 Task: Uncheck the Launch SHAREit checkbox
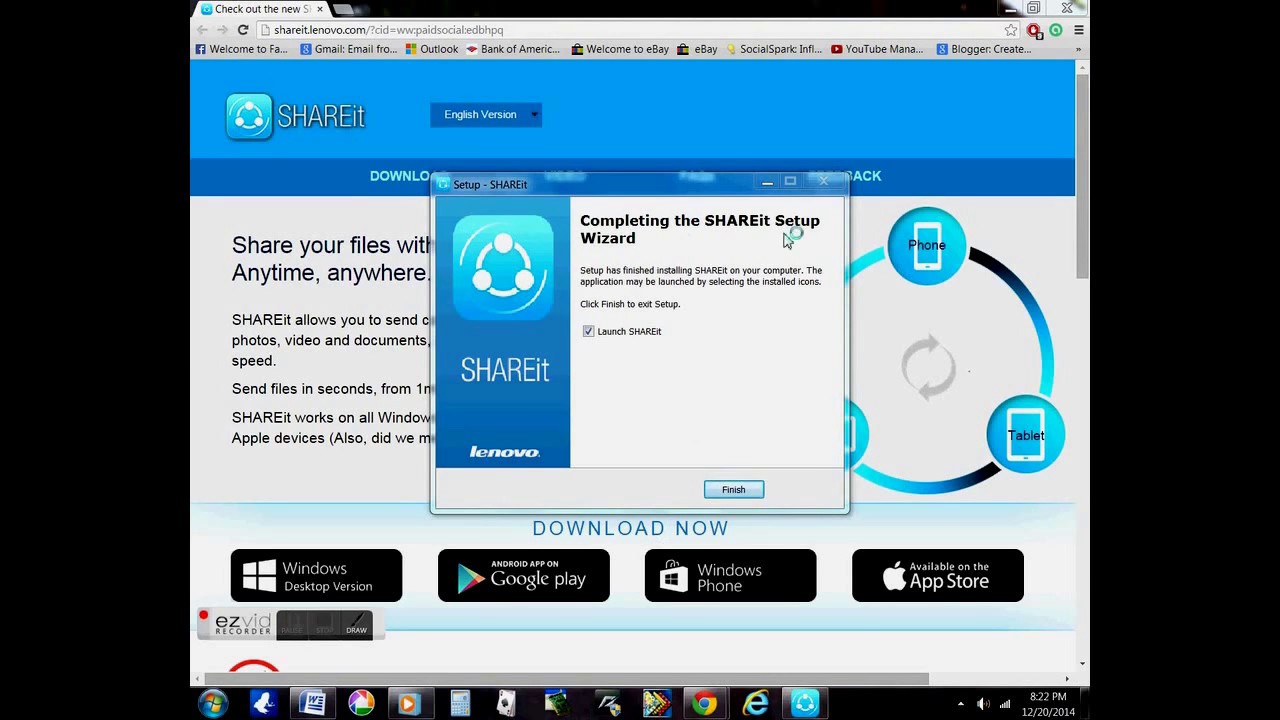tap(588, 331)
